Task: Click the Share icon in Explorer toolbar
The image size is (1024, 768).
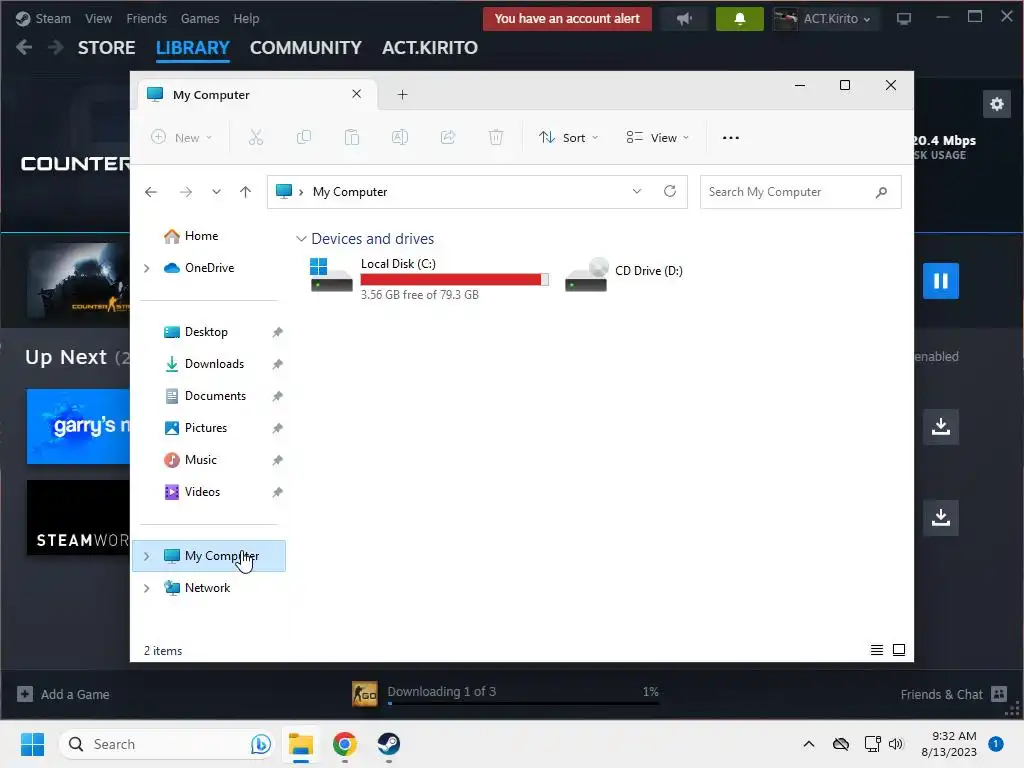Action: pos(448,137)
